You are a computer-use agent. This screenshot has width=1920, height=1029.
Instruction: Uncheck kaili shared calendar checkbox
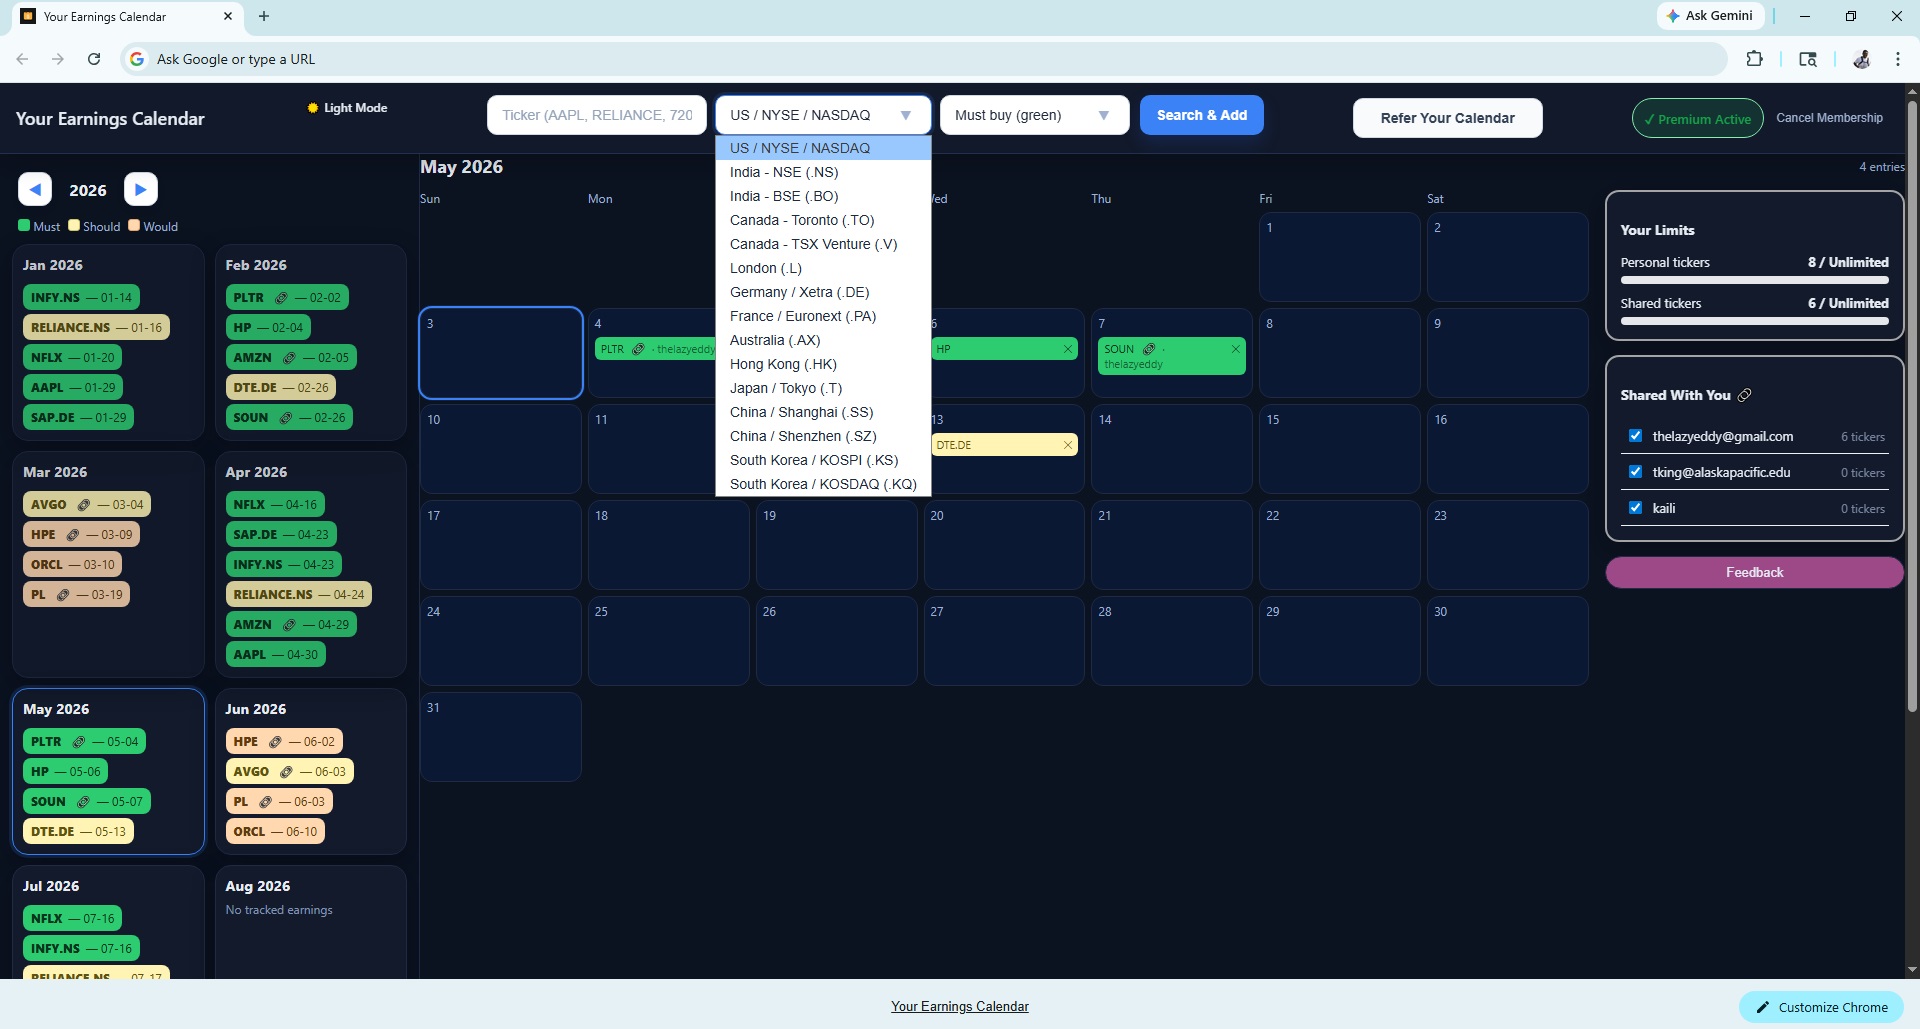point(1635,508)
